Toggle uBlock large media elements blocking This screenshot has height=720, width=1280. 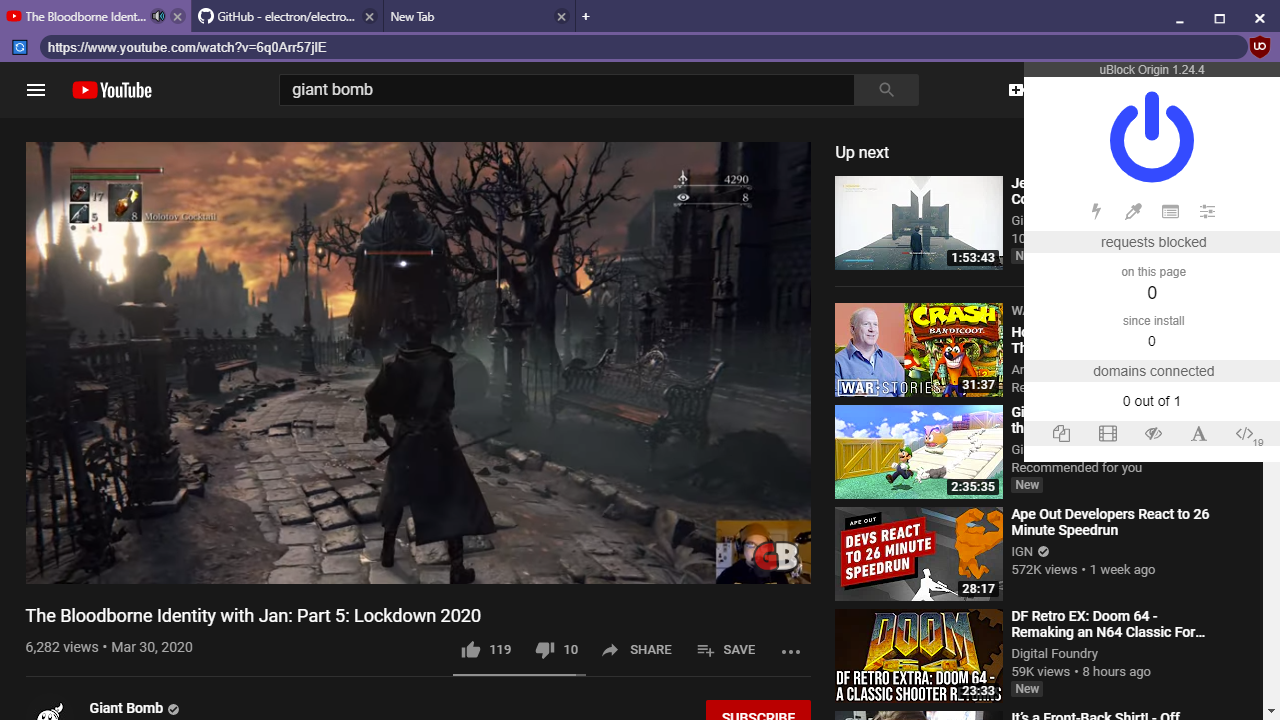pos(1107,433)
